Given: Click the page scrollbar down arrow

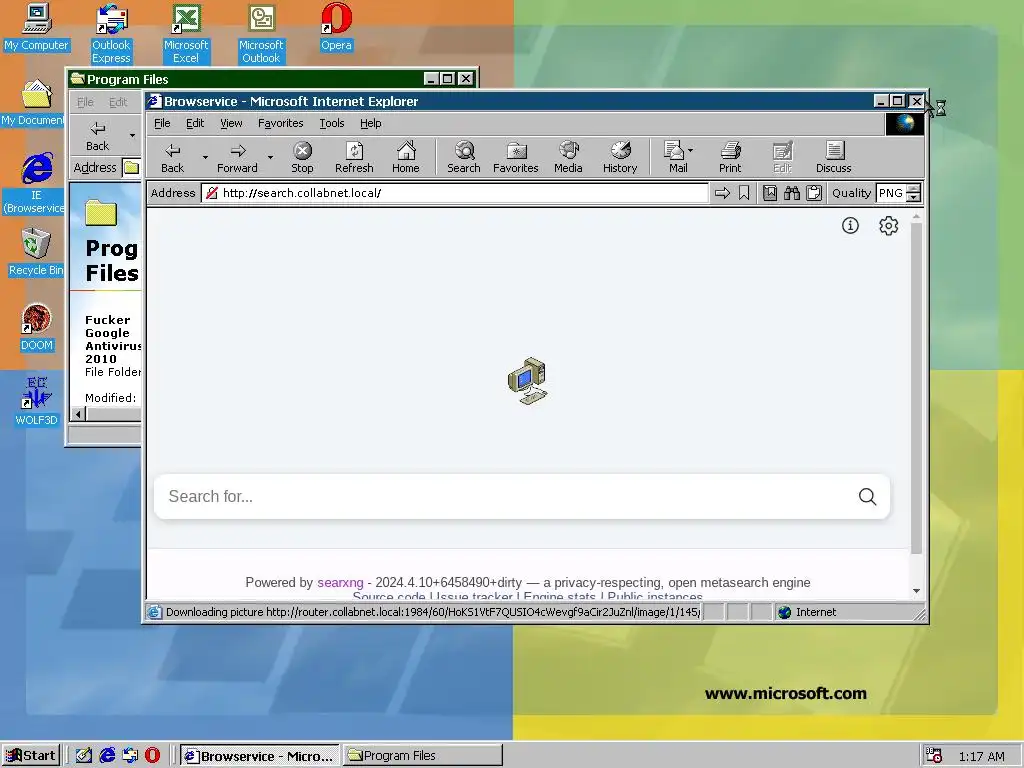Looking at the screenshot, I should pyautogui.click(x=916, y=591).
